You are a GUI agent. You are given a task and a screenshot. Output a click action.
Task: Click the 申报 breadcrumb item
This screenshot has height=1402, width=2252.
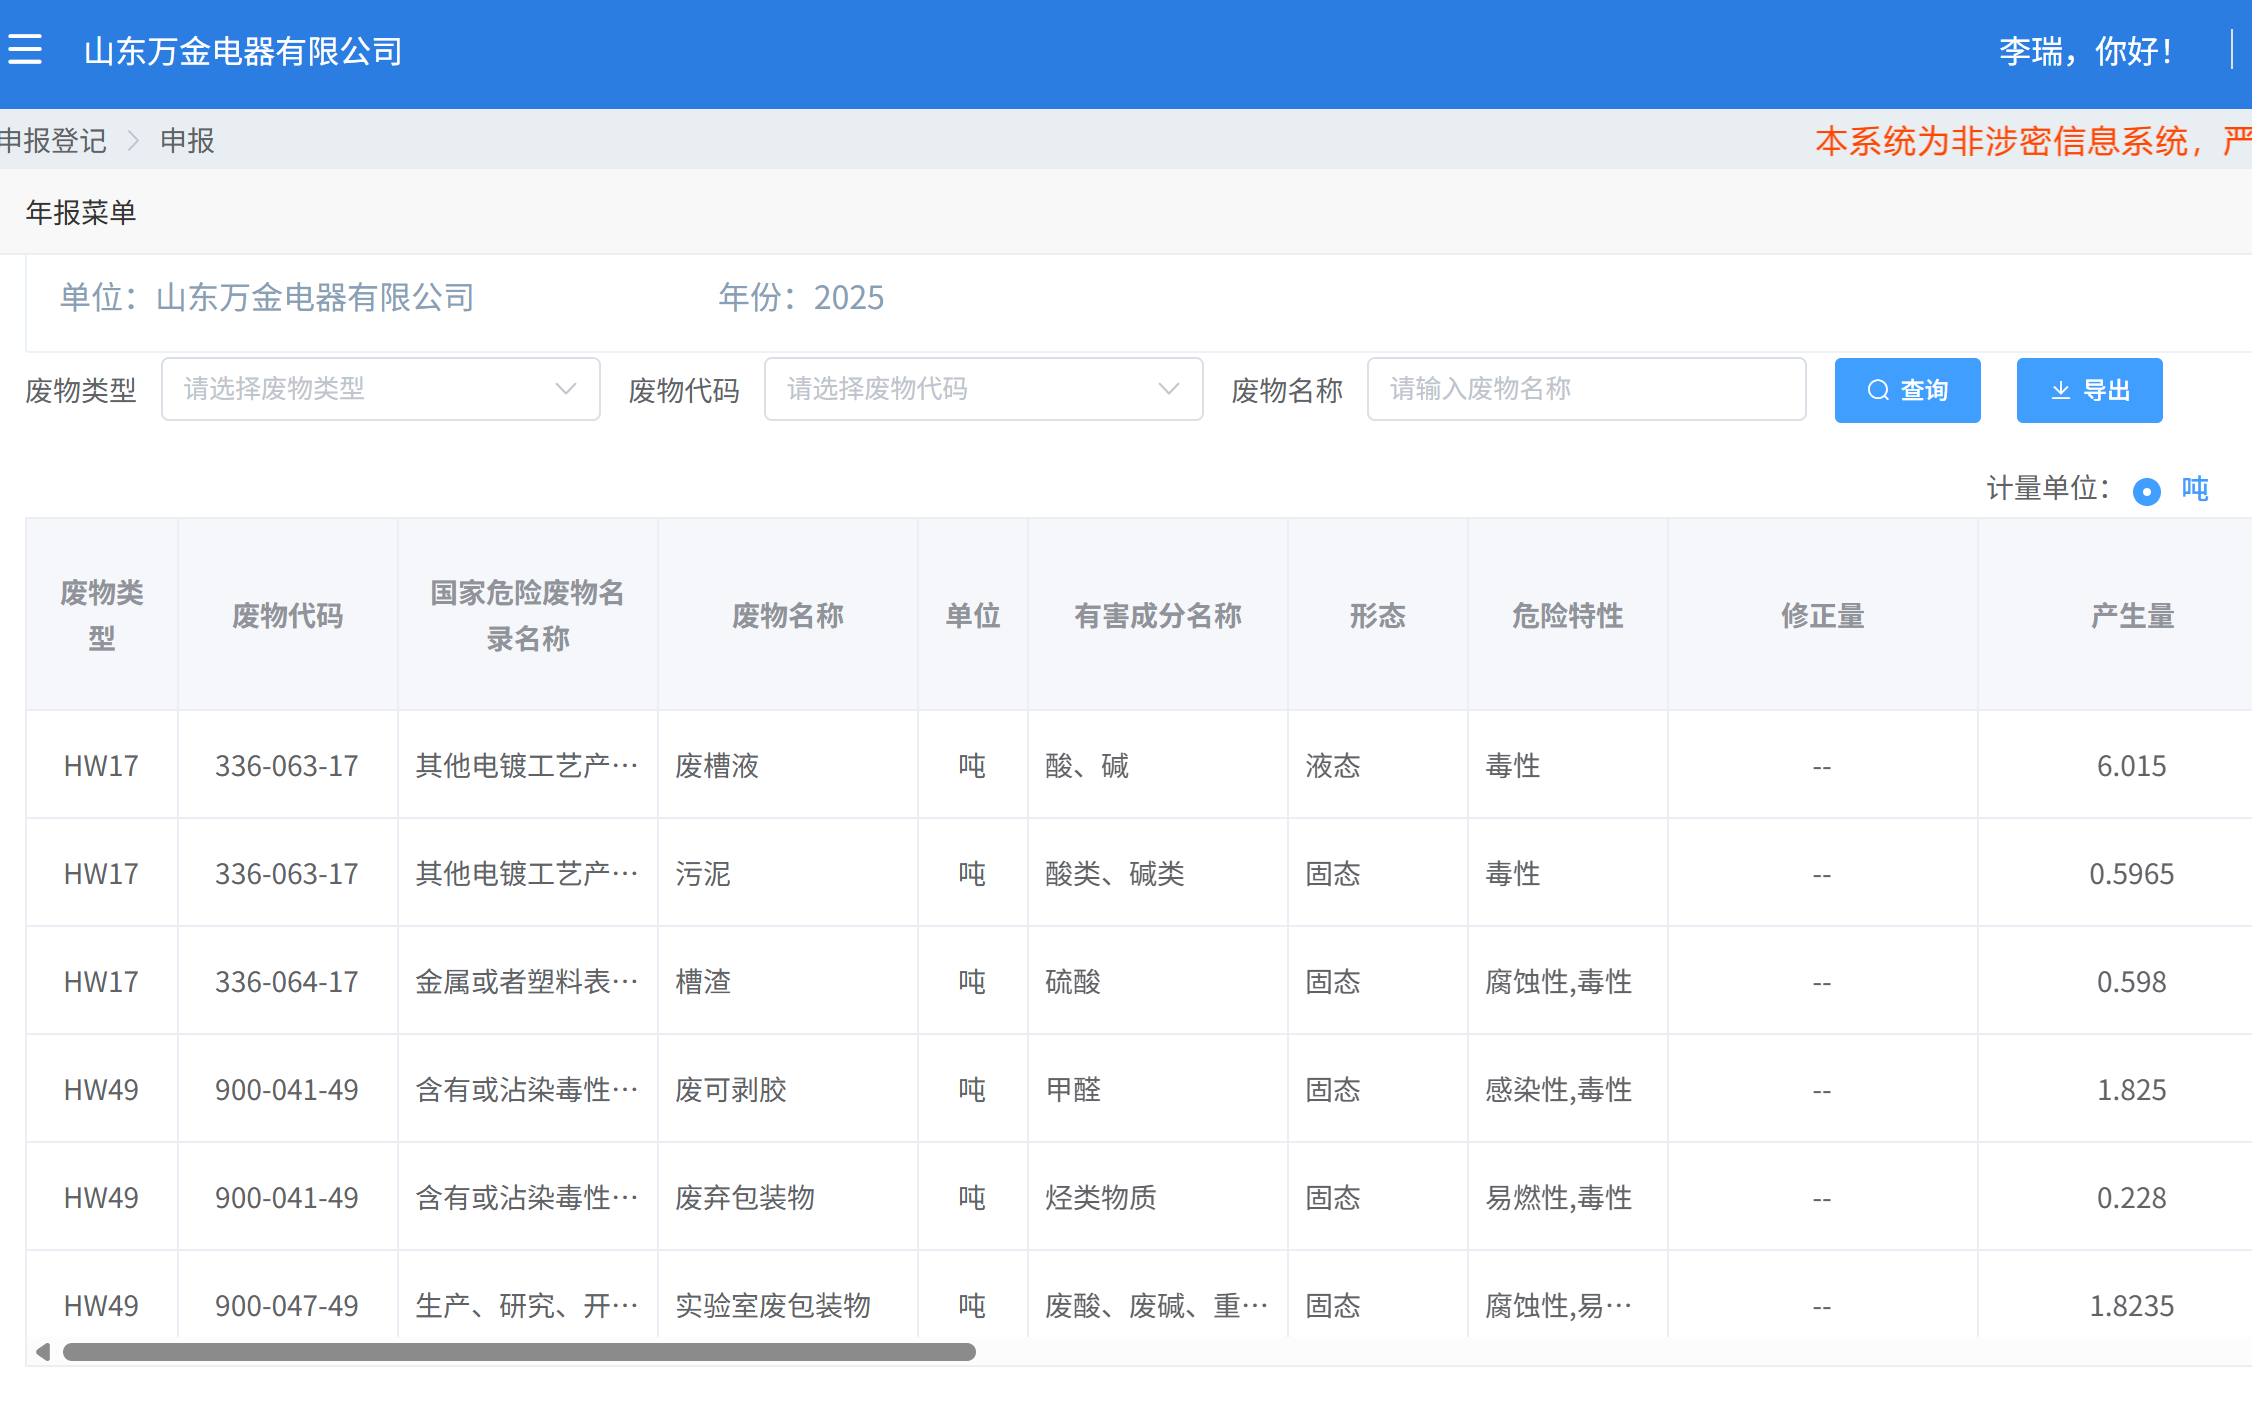click(187, 141)
